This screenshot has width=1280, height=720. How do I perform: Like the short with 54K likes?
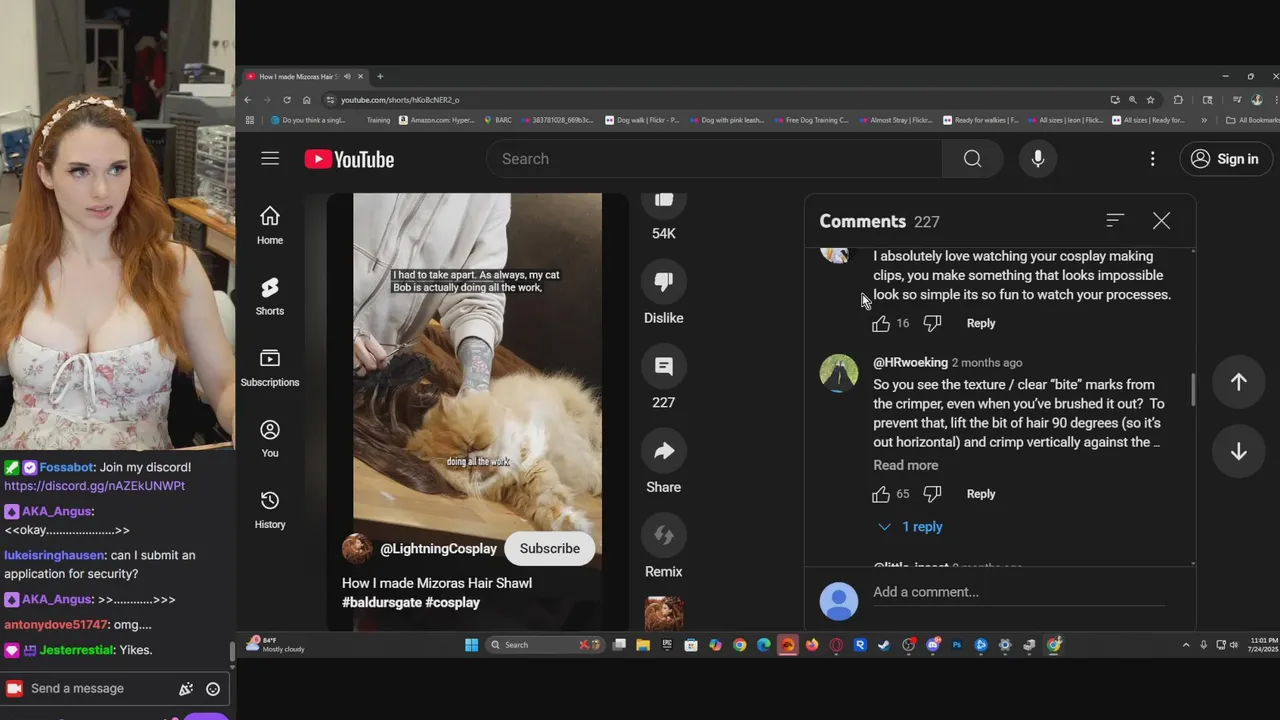663,203
